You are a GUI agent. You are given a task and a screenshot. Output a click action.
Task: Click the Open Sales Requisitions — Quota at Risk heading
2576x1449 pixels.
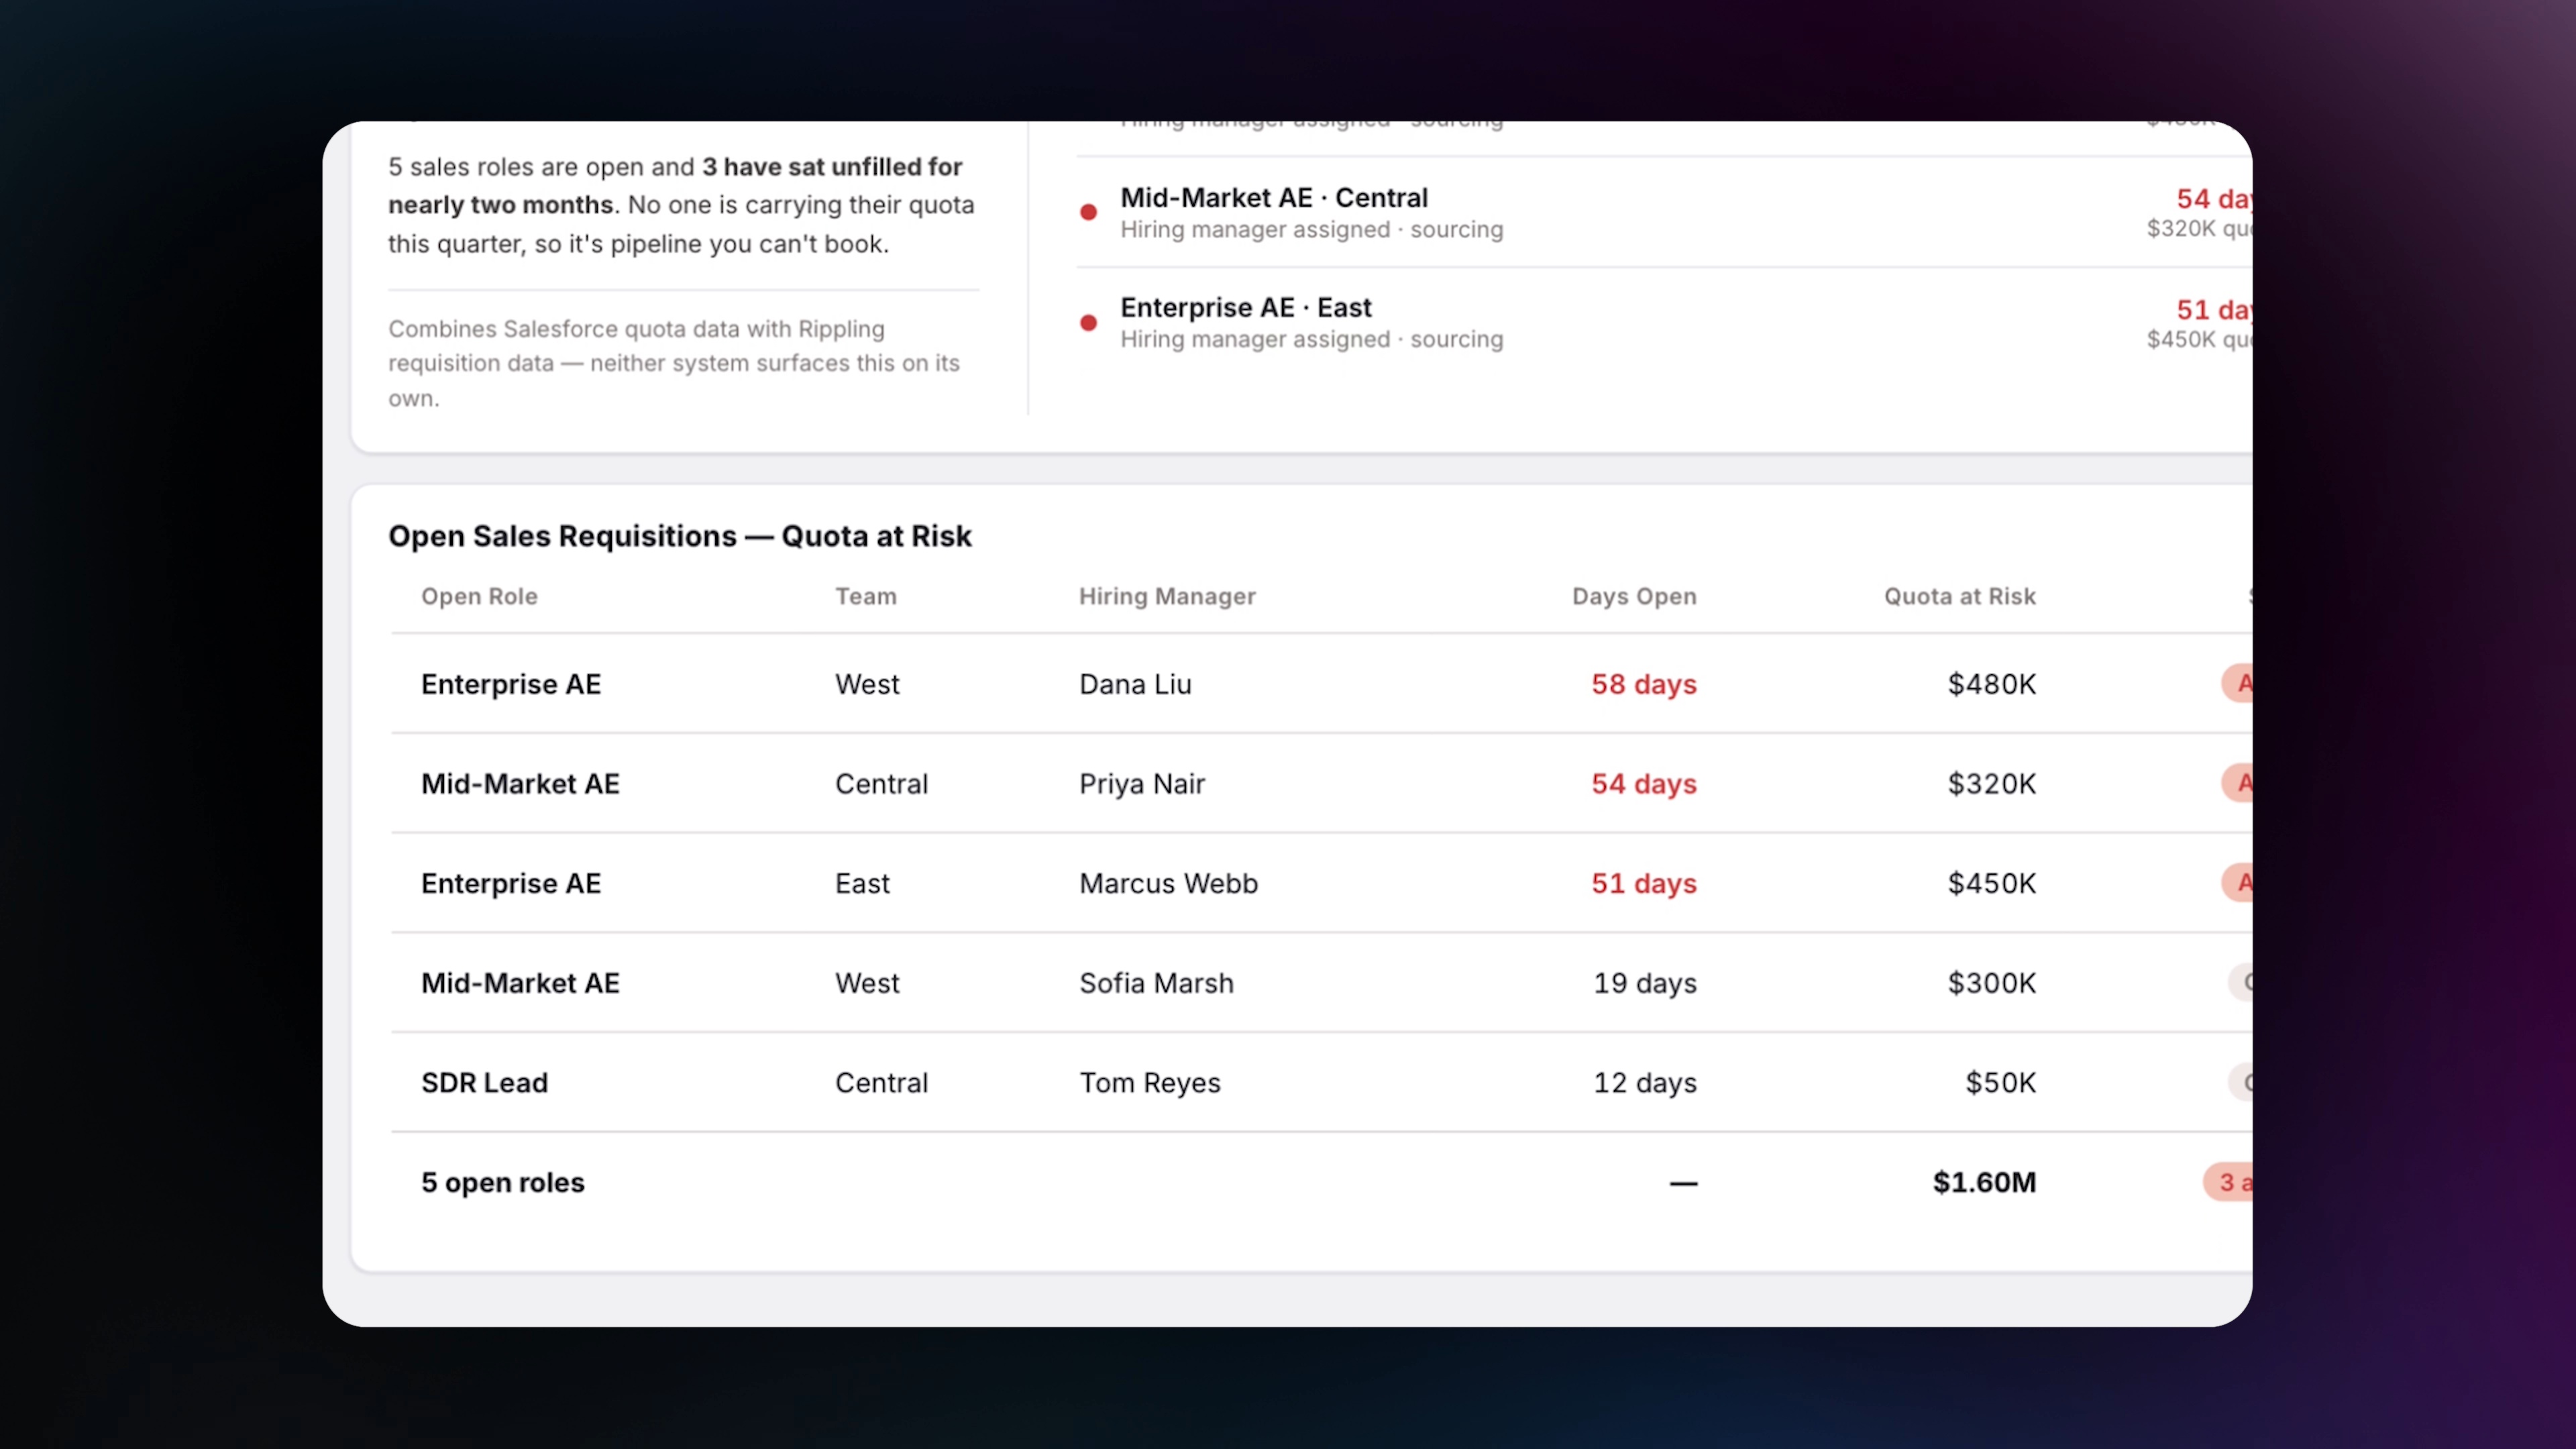680,536
